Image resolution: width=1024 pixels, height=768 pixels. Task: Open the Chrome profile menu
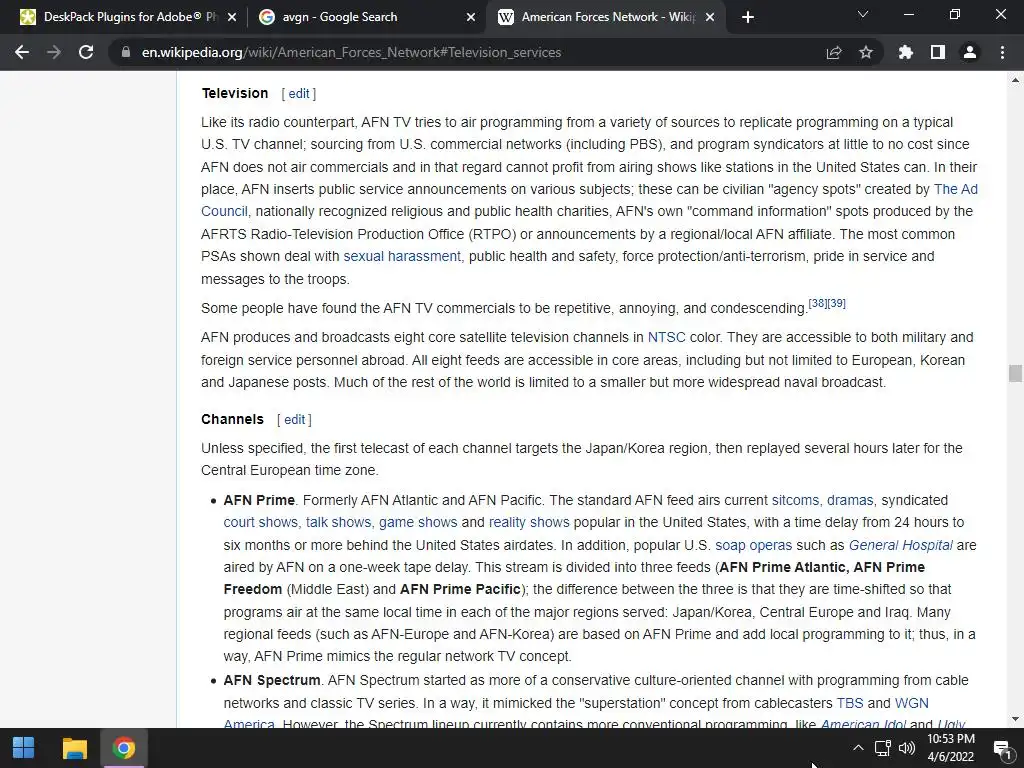[x=970, y=52]
